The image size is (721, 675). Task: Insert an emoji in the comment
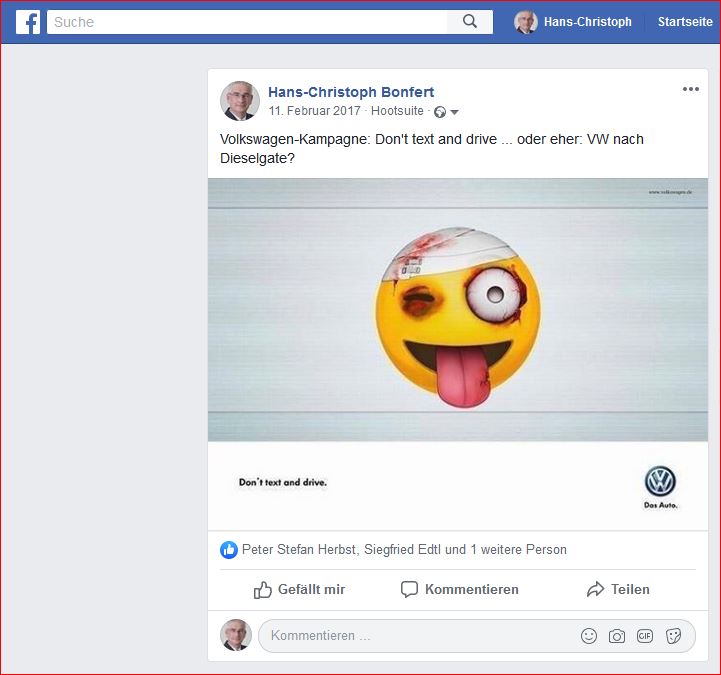[589, 636]
